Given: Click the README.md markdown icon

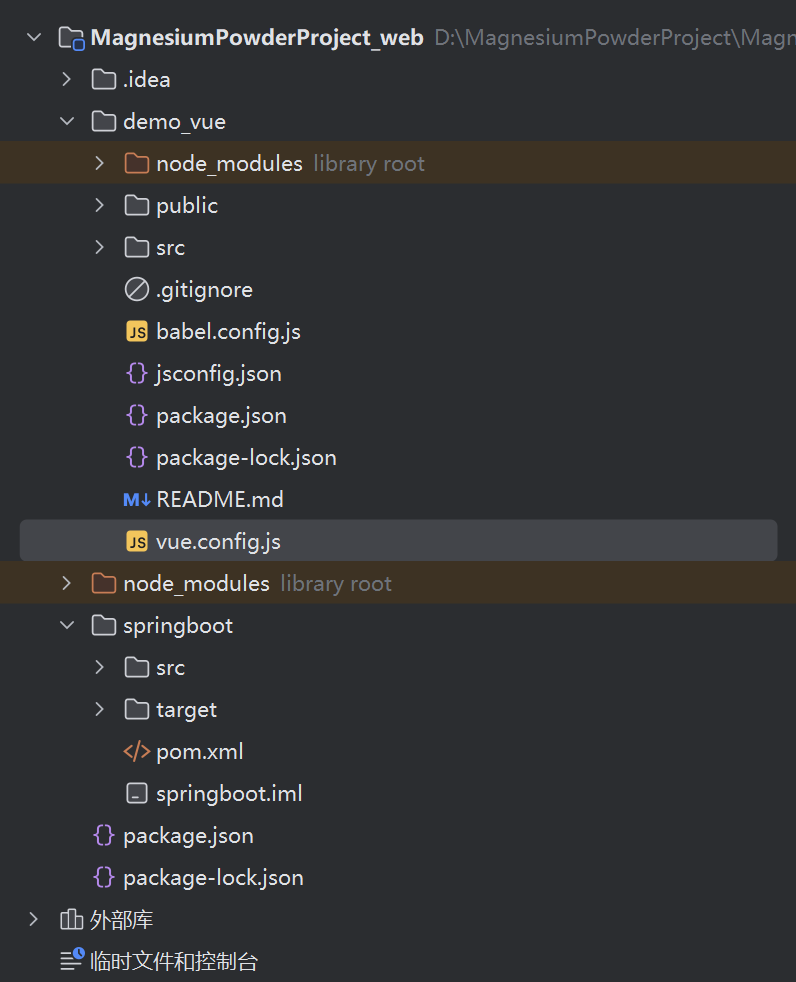Looking at the screenshot, I should pos(137,500).
